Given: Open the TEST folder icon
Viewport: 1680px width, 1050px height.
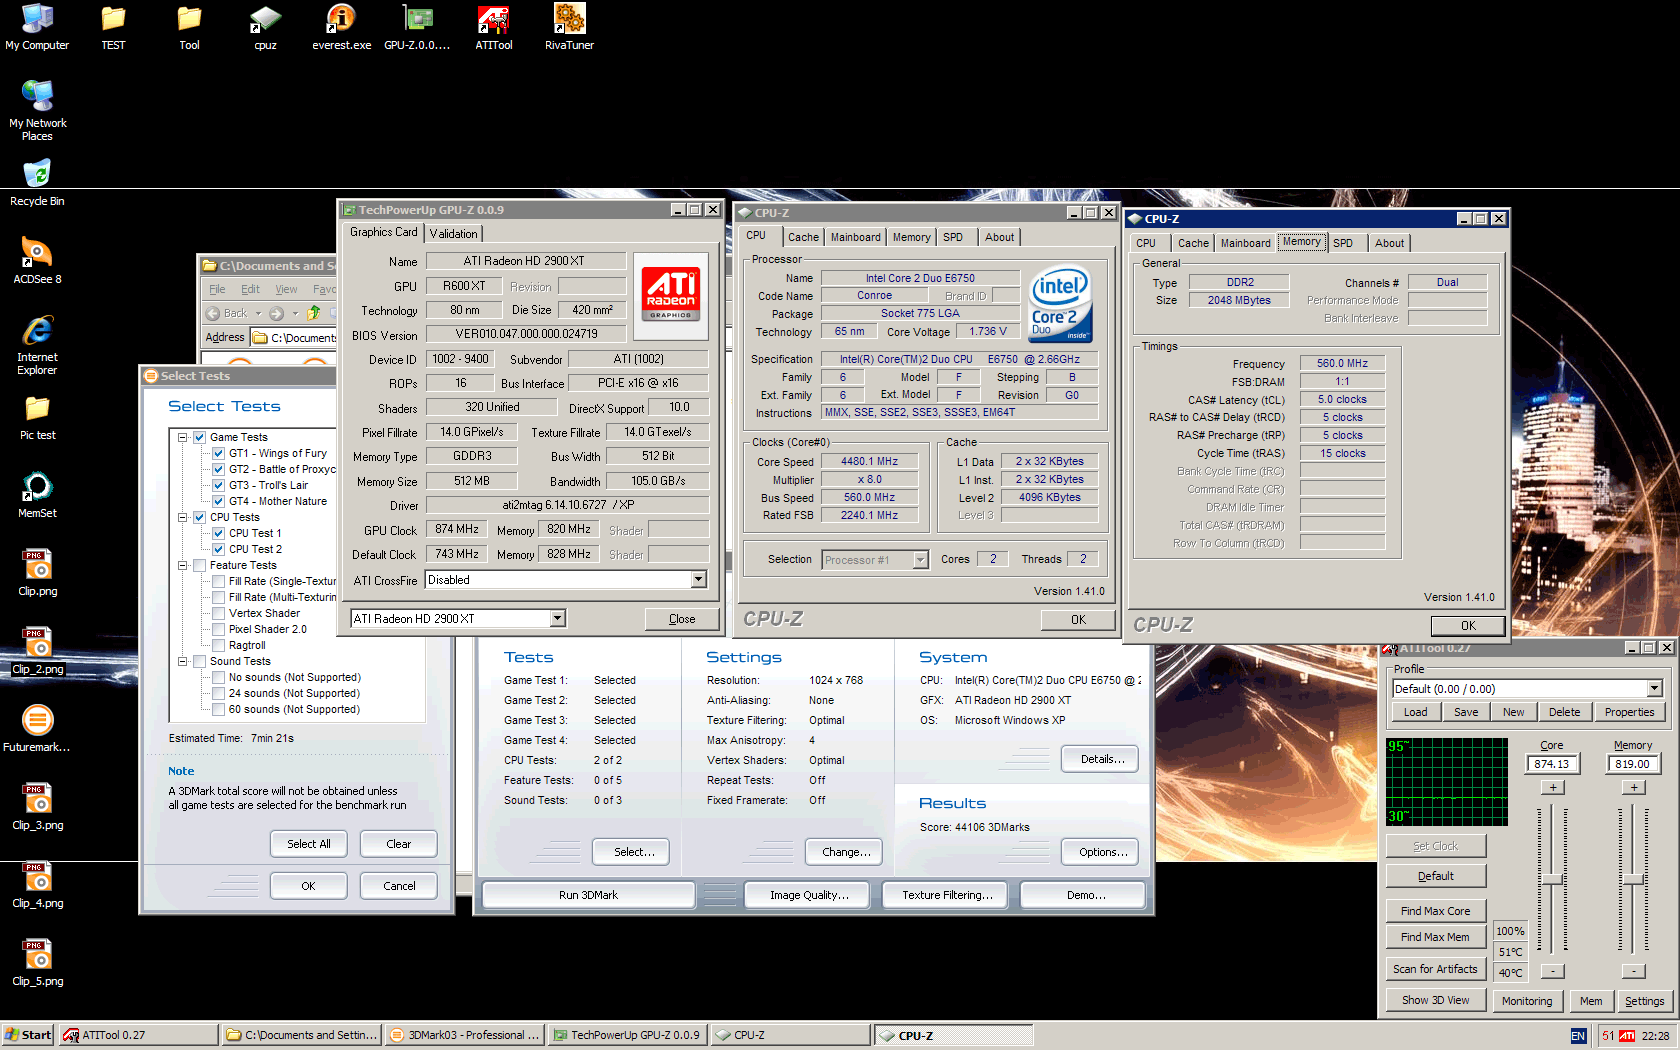Looking at the screenshot, I should click(x=113, y=27).
